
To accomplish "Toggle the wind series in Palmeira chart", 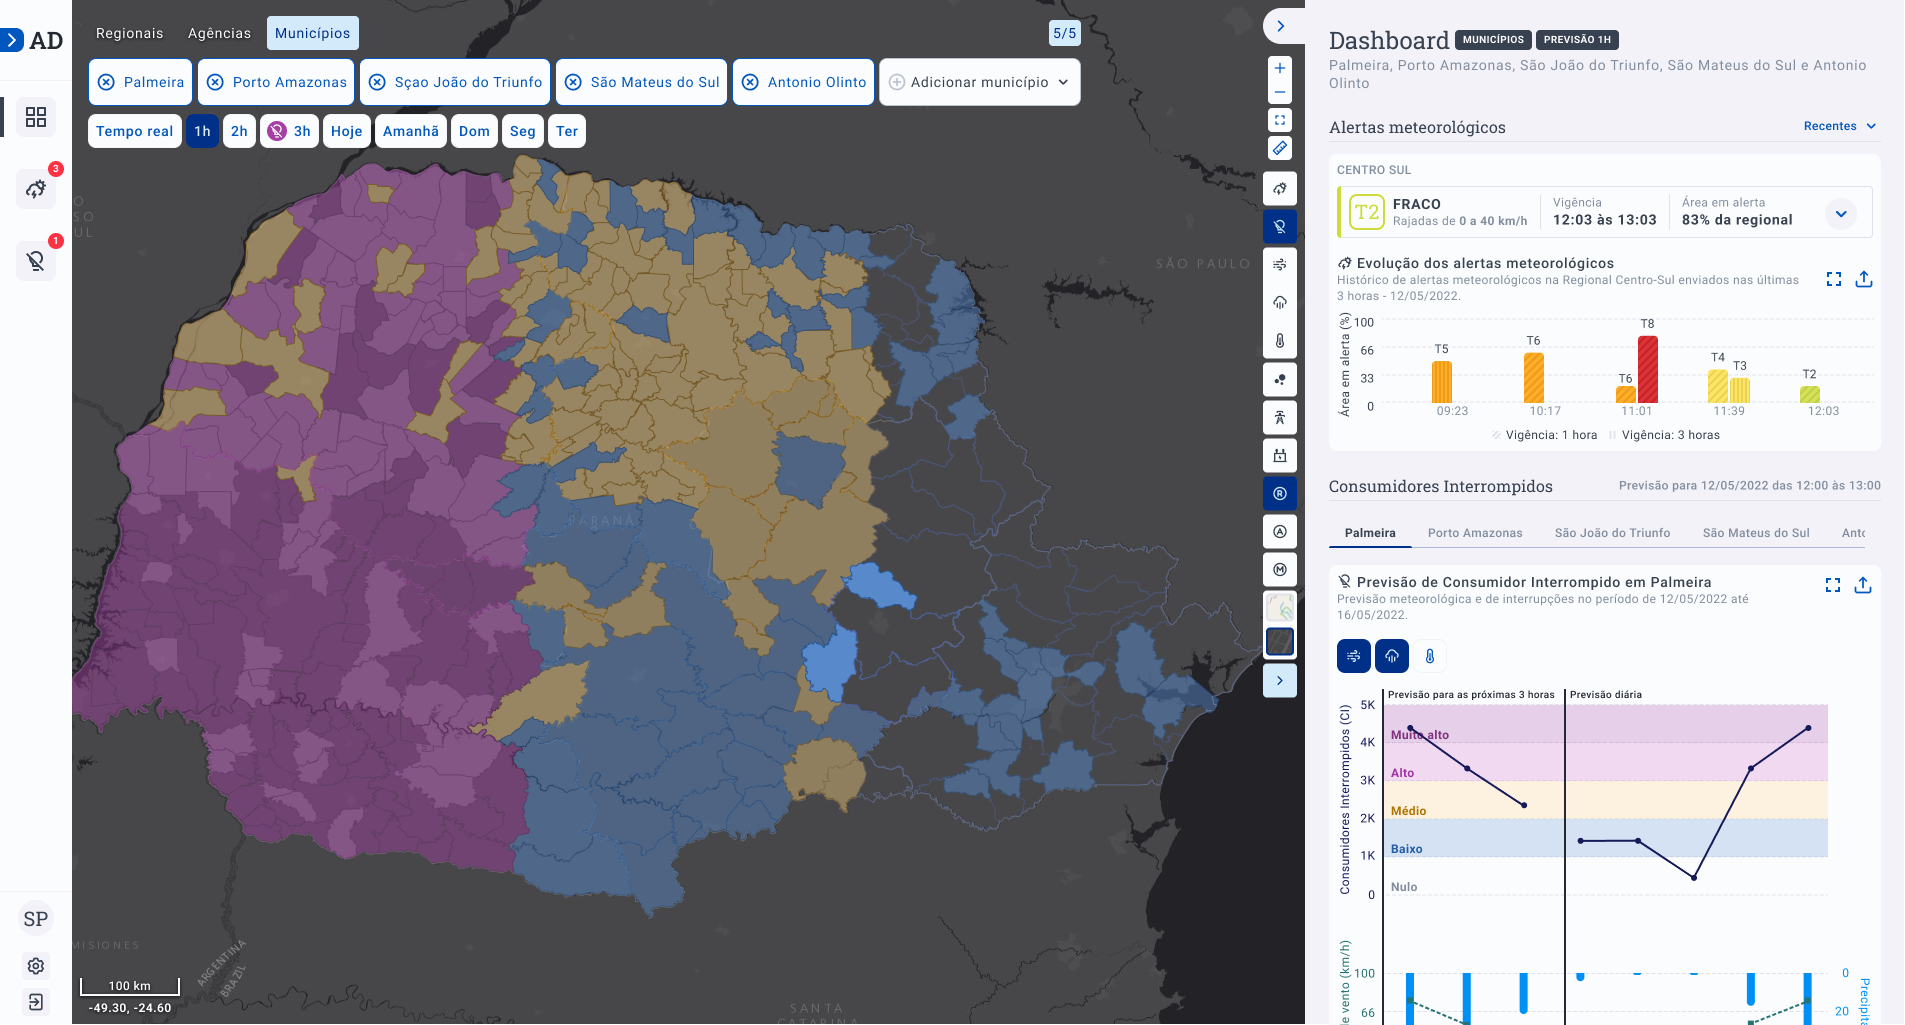I will [1353, 656].
